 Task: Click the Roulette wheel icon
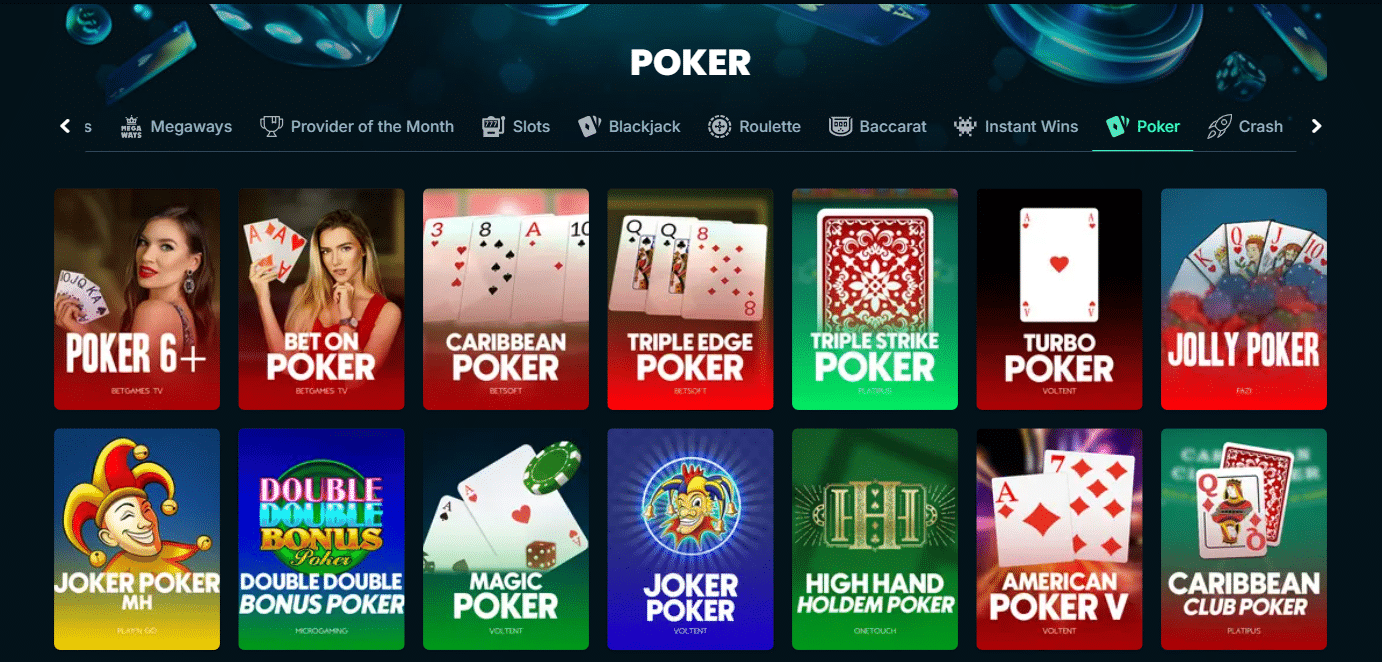[x=719, y=127]
